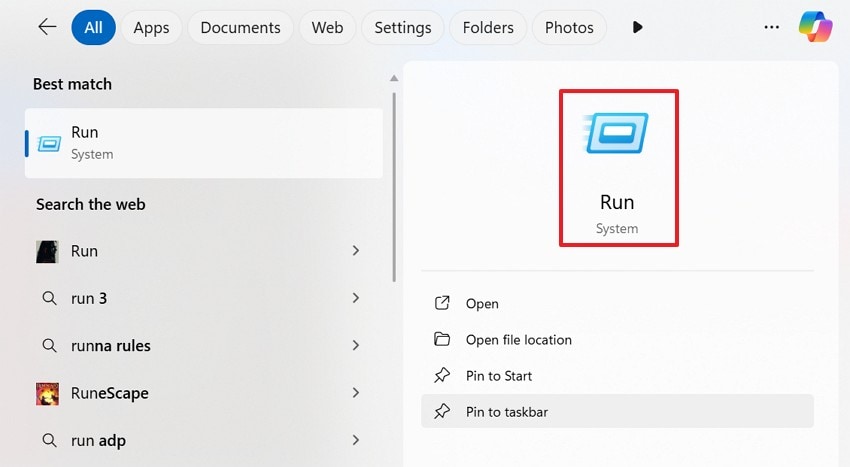This screenshot has height=467, width=850.
Task: Click the folder icon for Open file location
Action: 442,340
